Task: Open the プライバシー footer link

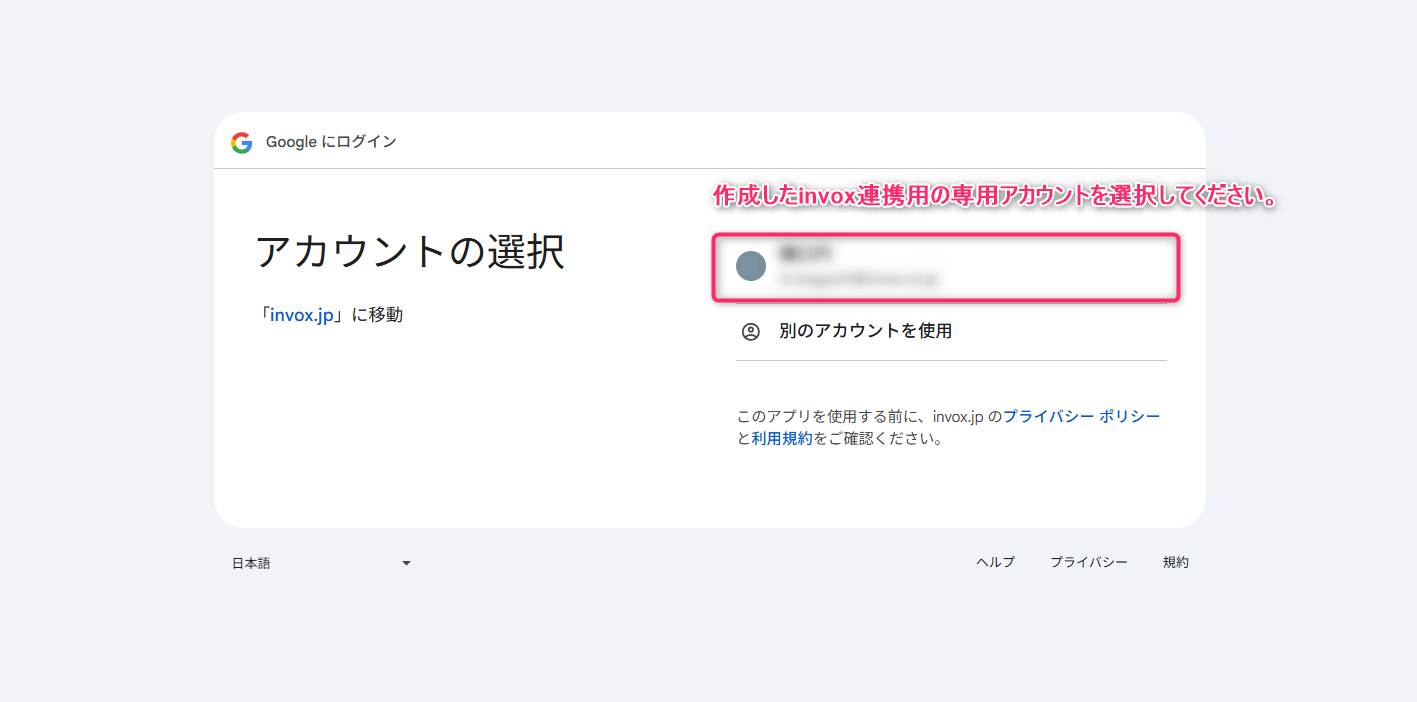Action: coord(1088,563)
